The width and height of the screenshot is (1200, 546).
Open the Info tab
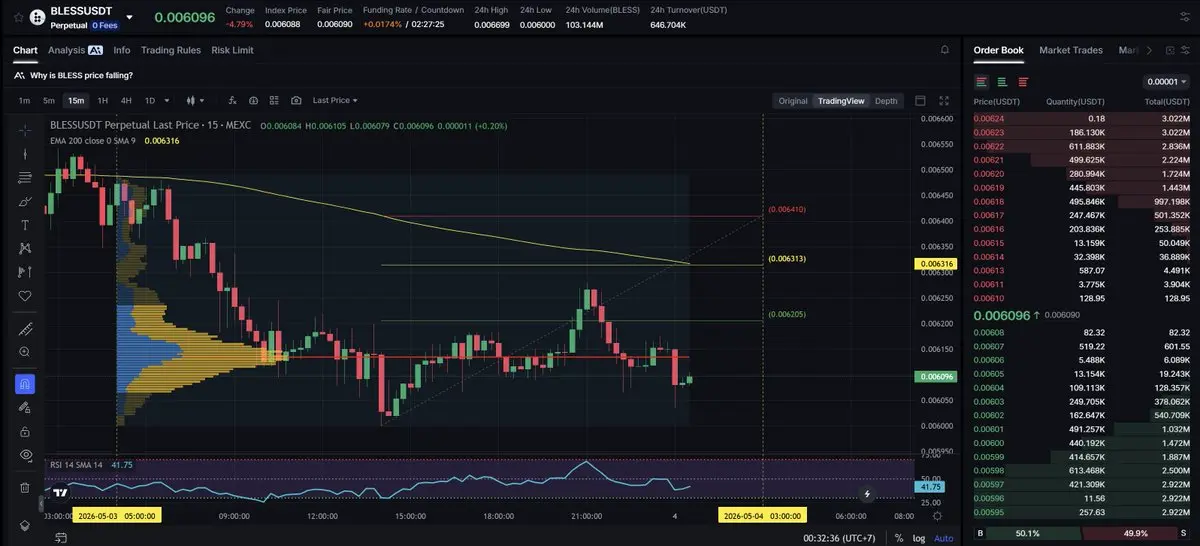pos(122,50)
